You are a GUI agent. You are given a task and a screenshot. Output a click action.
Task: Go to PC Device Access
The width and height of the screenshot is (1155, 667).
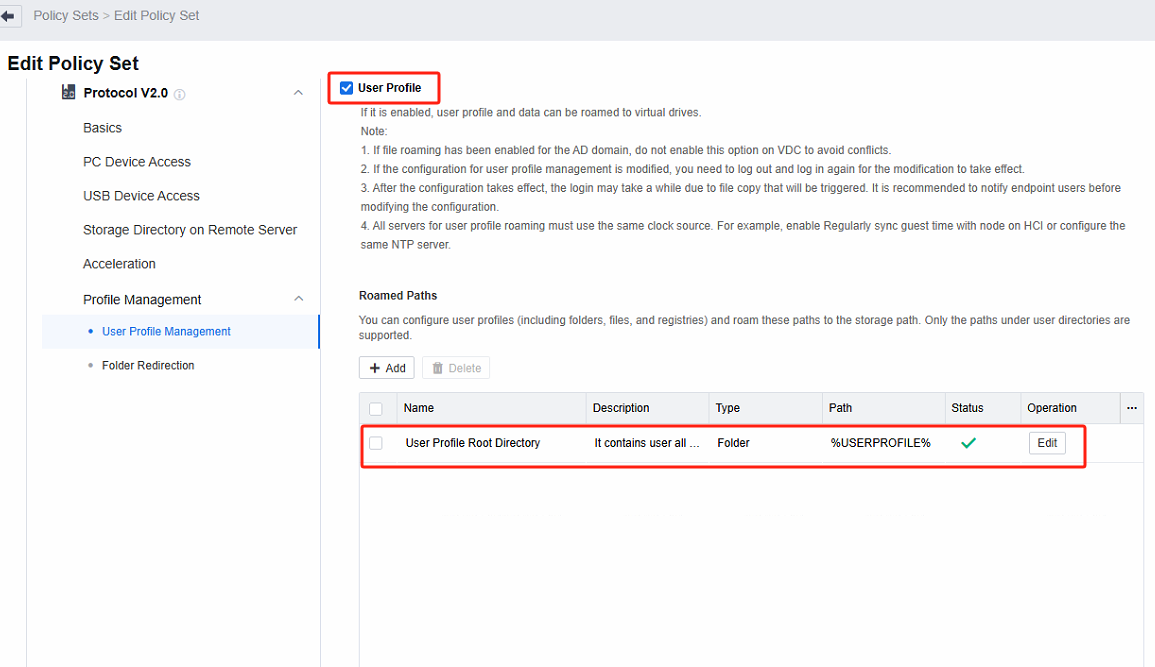click(x=137, y=162)
